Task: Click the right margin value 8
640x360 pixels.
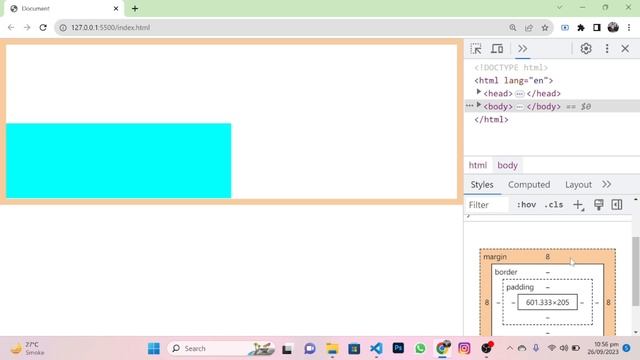Action: point(609,302)
